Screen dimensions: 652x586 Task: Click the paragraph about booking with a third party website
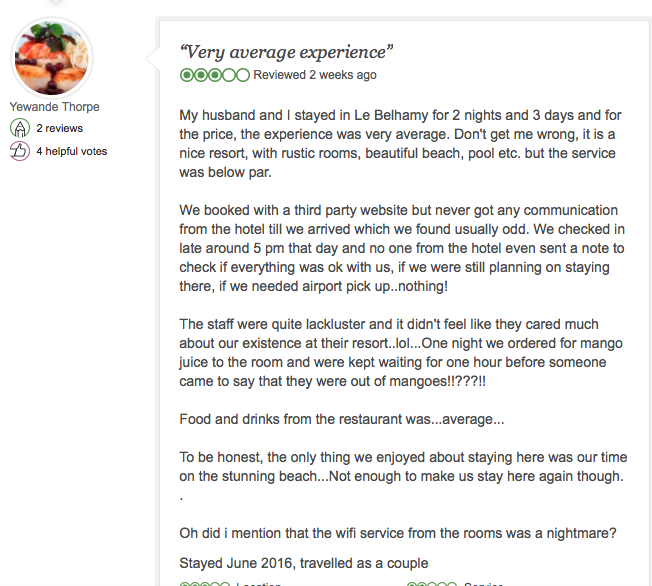tap(397, 249)
